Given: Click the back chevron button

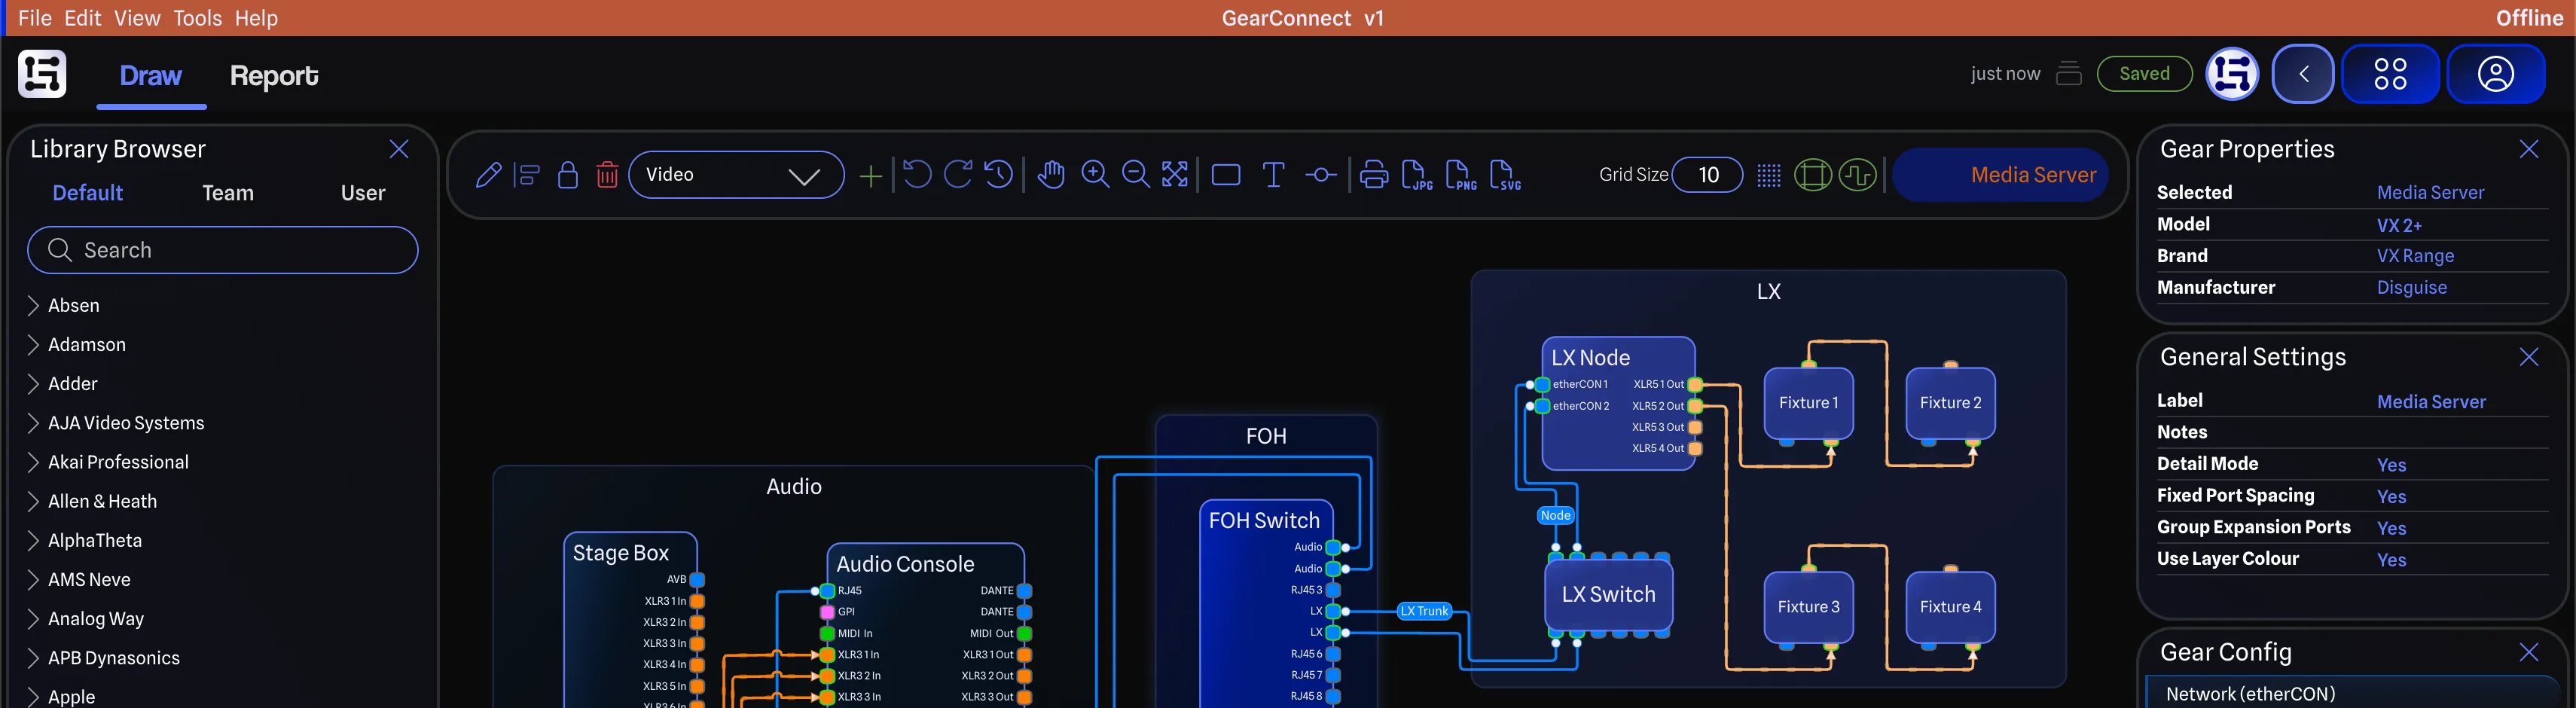Looking at the screenshot, I should [x=2303, y=74].
